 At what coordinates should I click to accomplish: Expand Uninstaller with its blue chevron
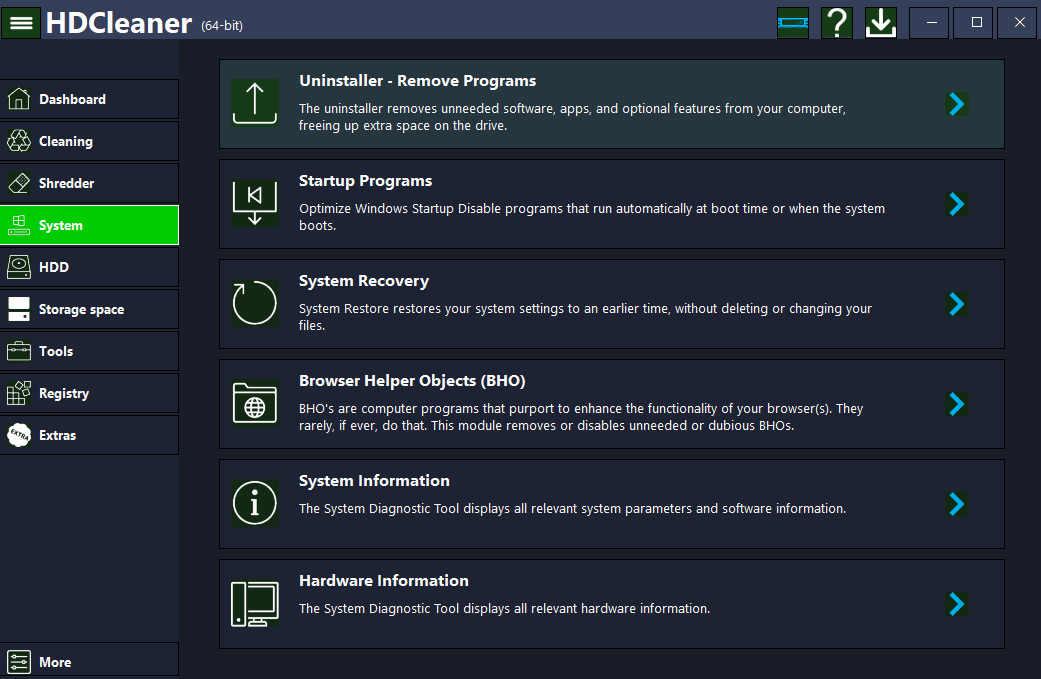957,104
